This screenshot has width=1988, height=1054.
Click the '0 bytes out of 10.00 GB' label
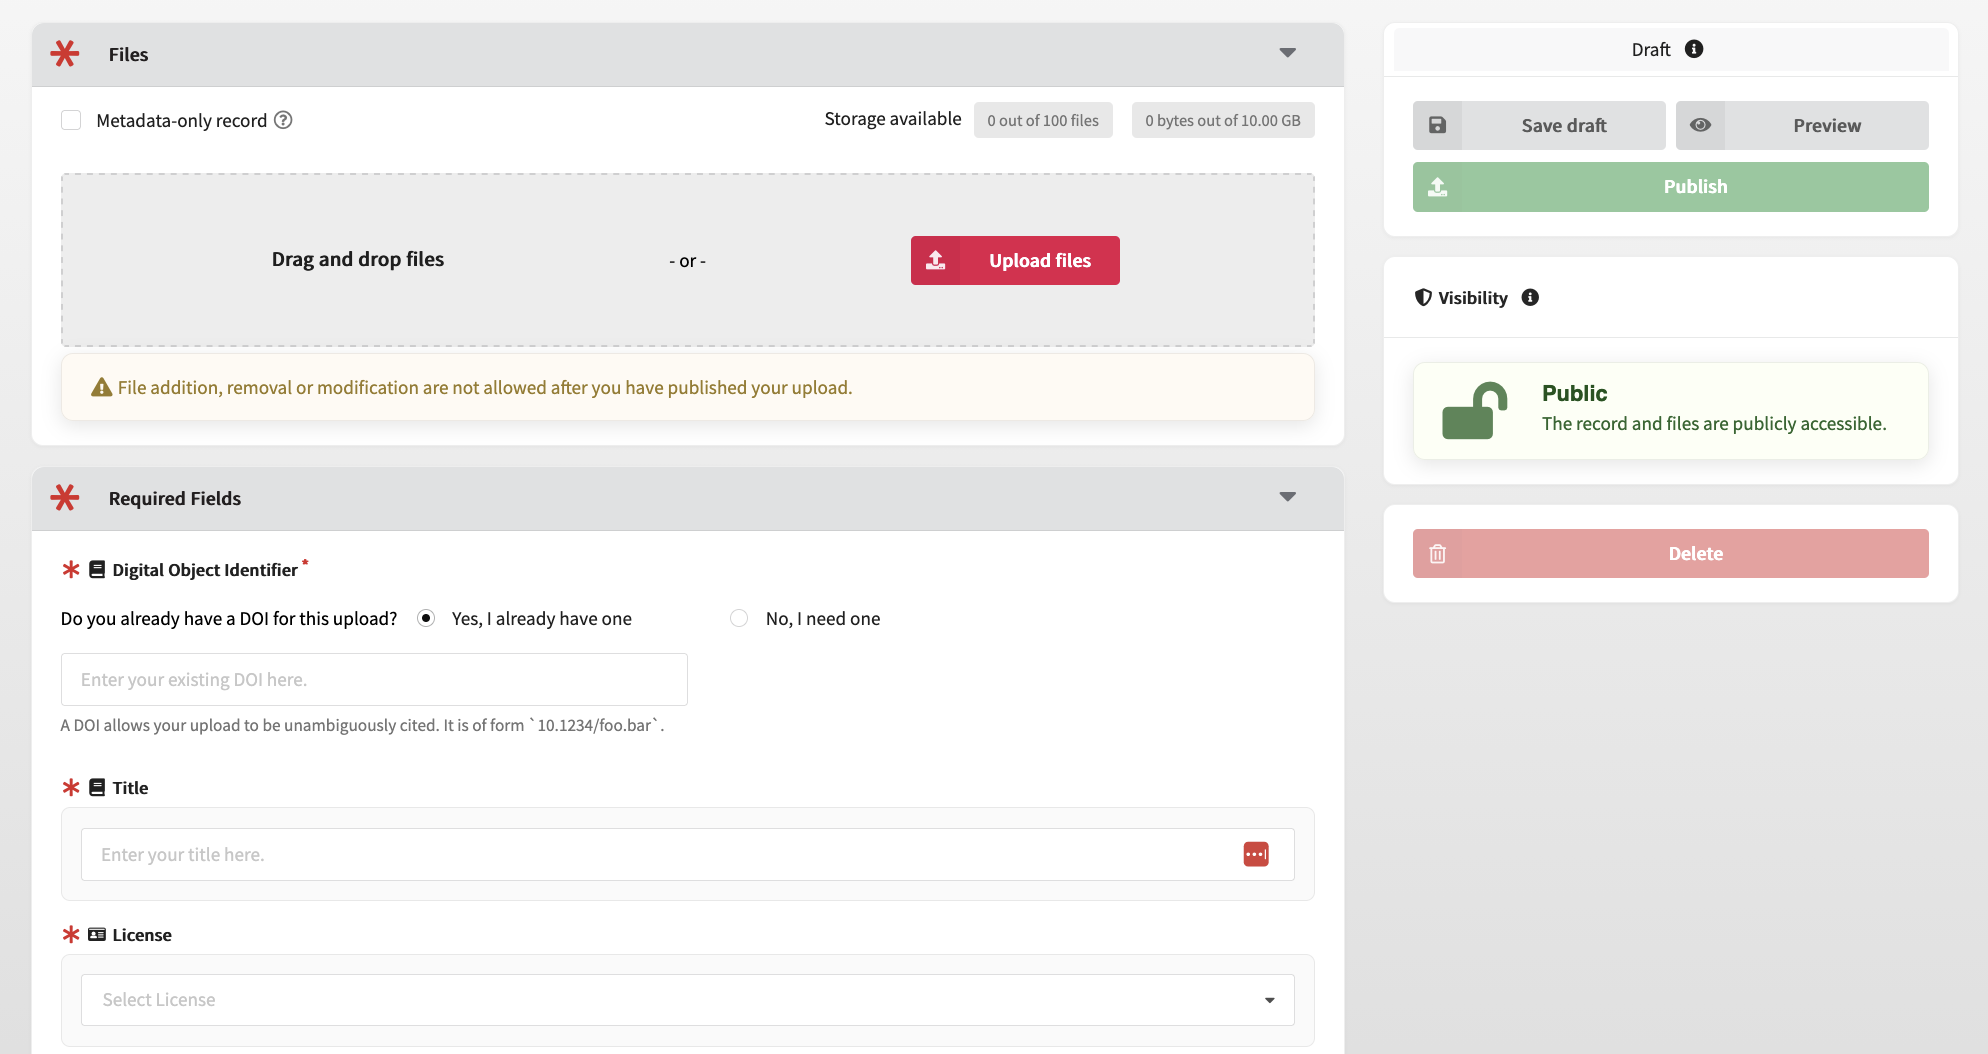click(1223, 120)
